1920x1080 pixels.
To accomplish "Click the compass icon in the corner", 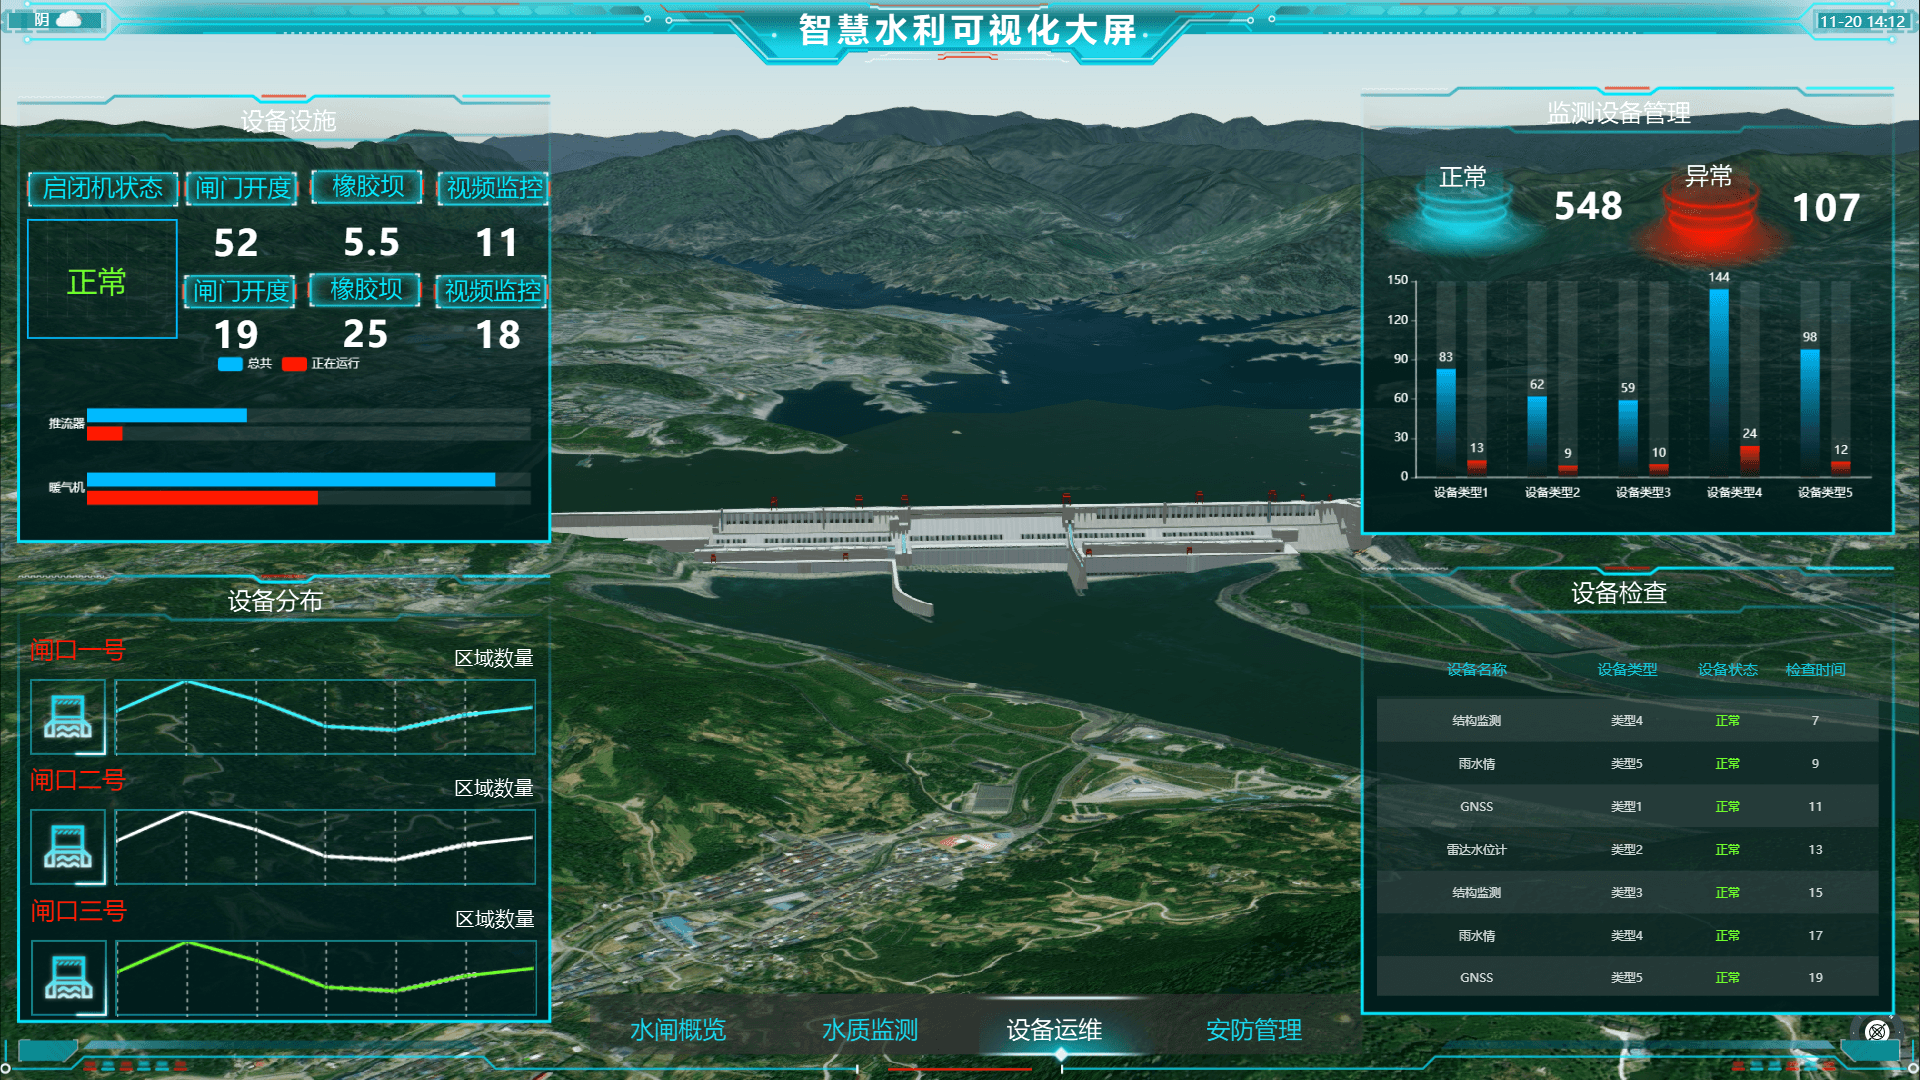I will coord(1877,1031).
